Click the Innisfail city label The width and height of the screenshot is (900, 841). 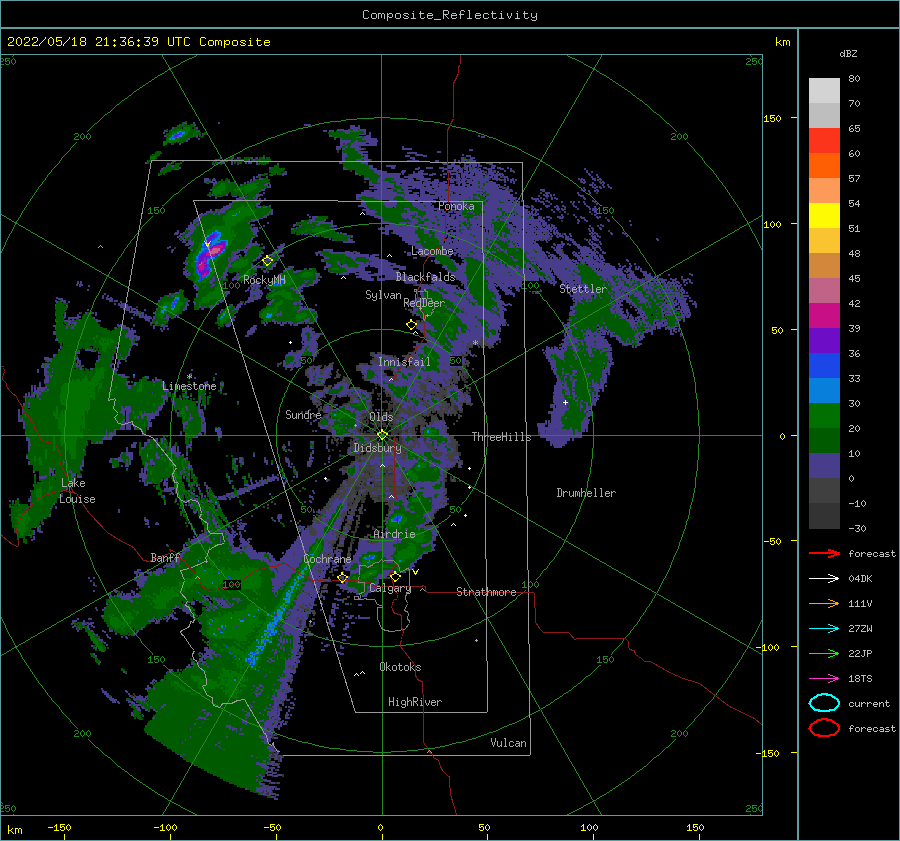tap(404, 362)
